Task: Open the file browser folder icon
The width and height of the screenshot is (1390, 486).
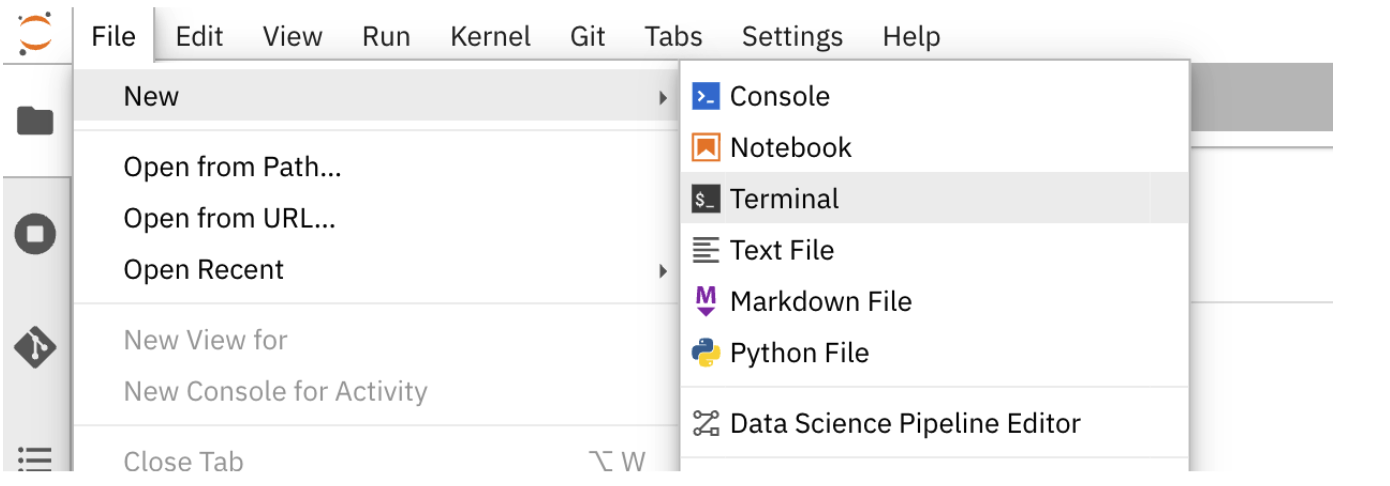Action: tap(35, 121)
